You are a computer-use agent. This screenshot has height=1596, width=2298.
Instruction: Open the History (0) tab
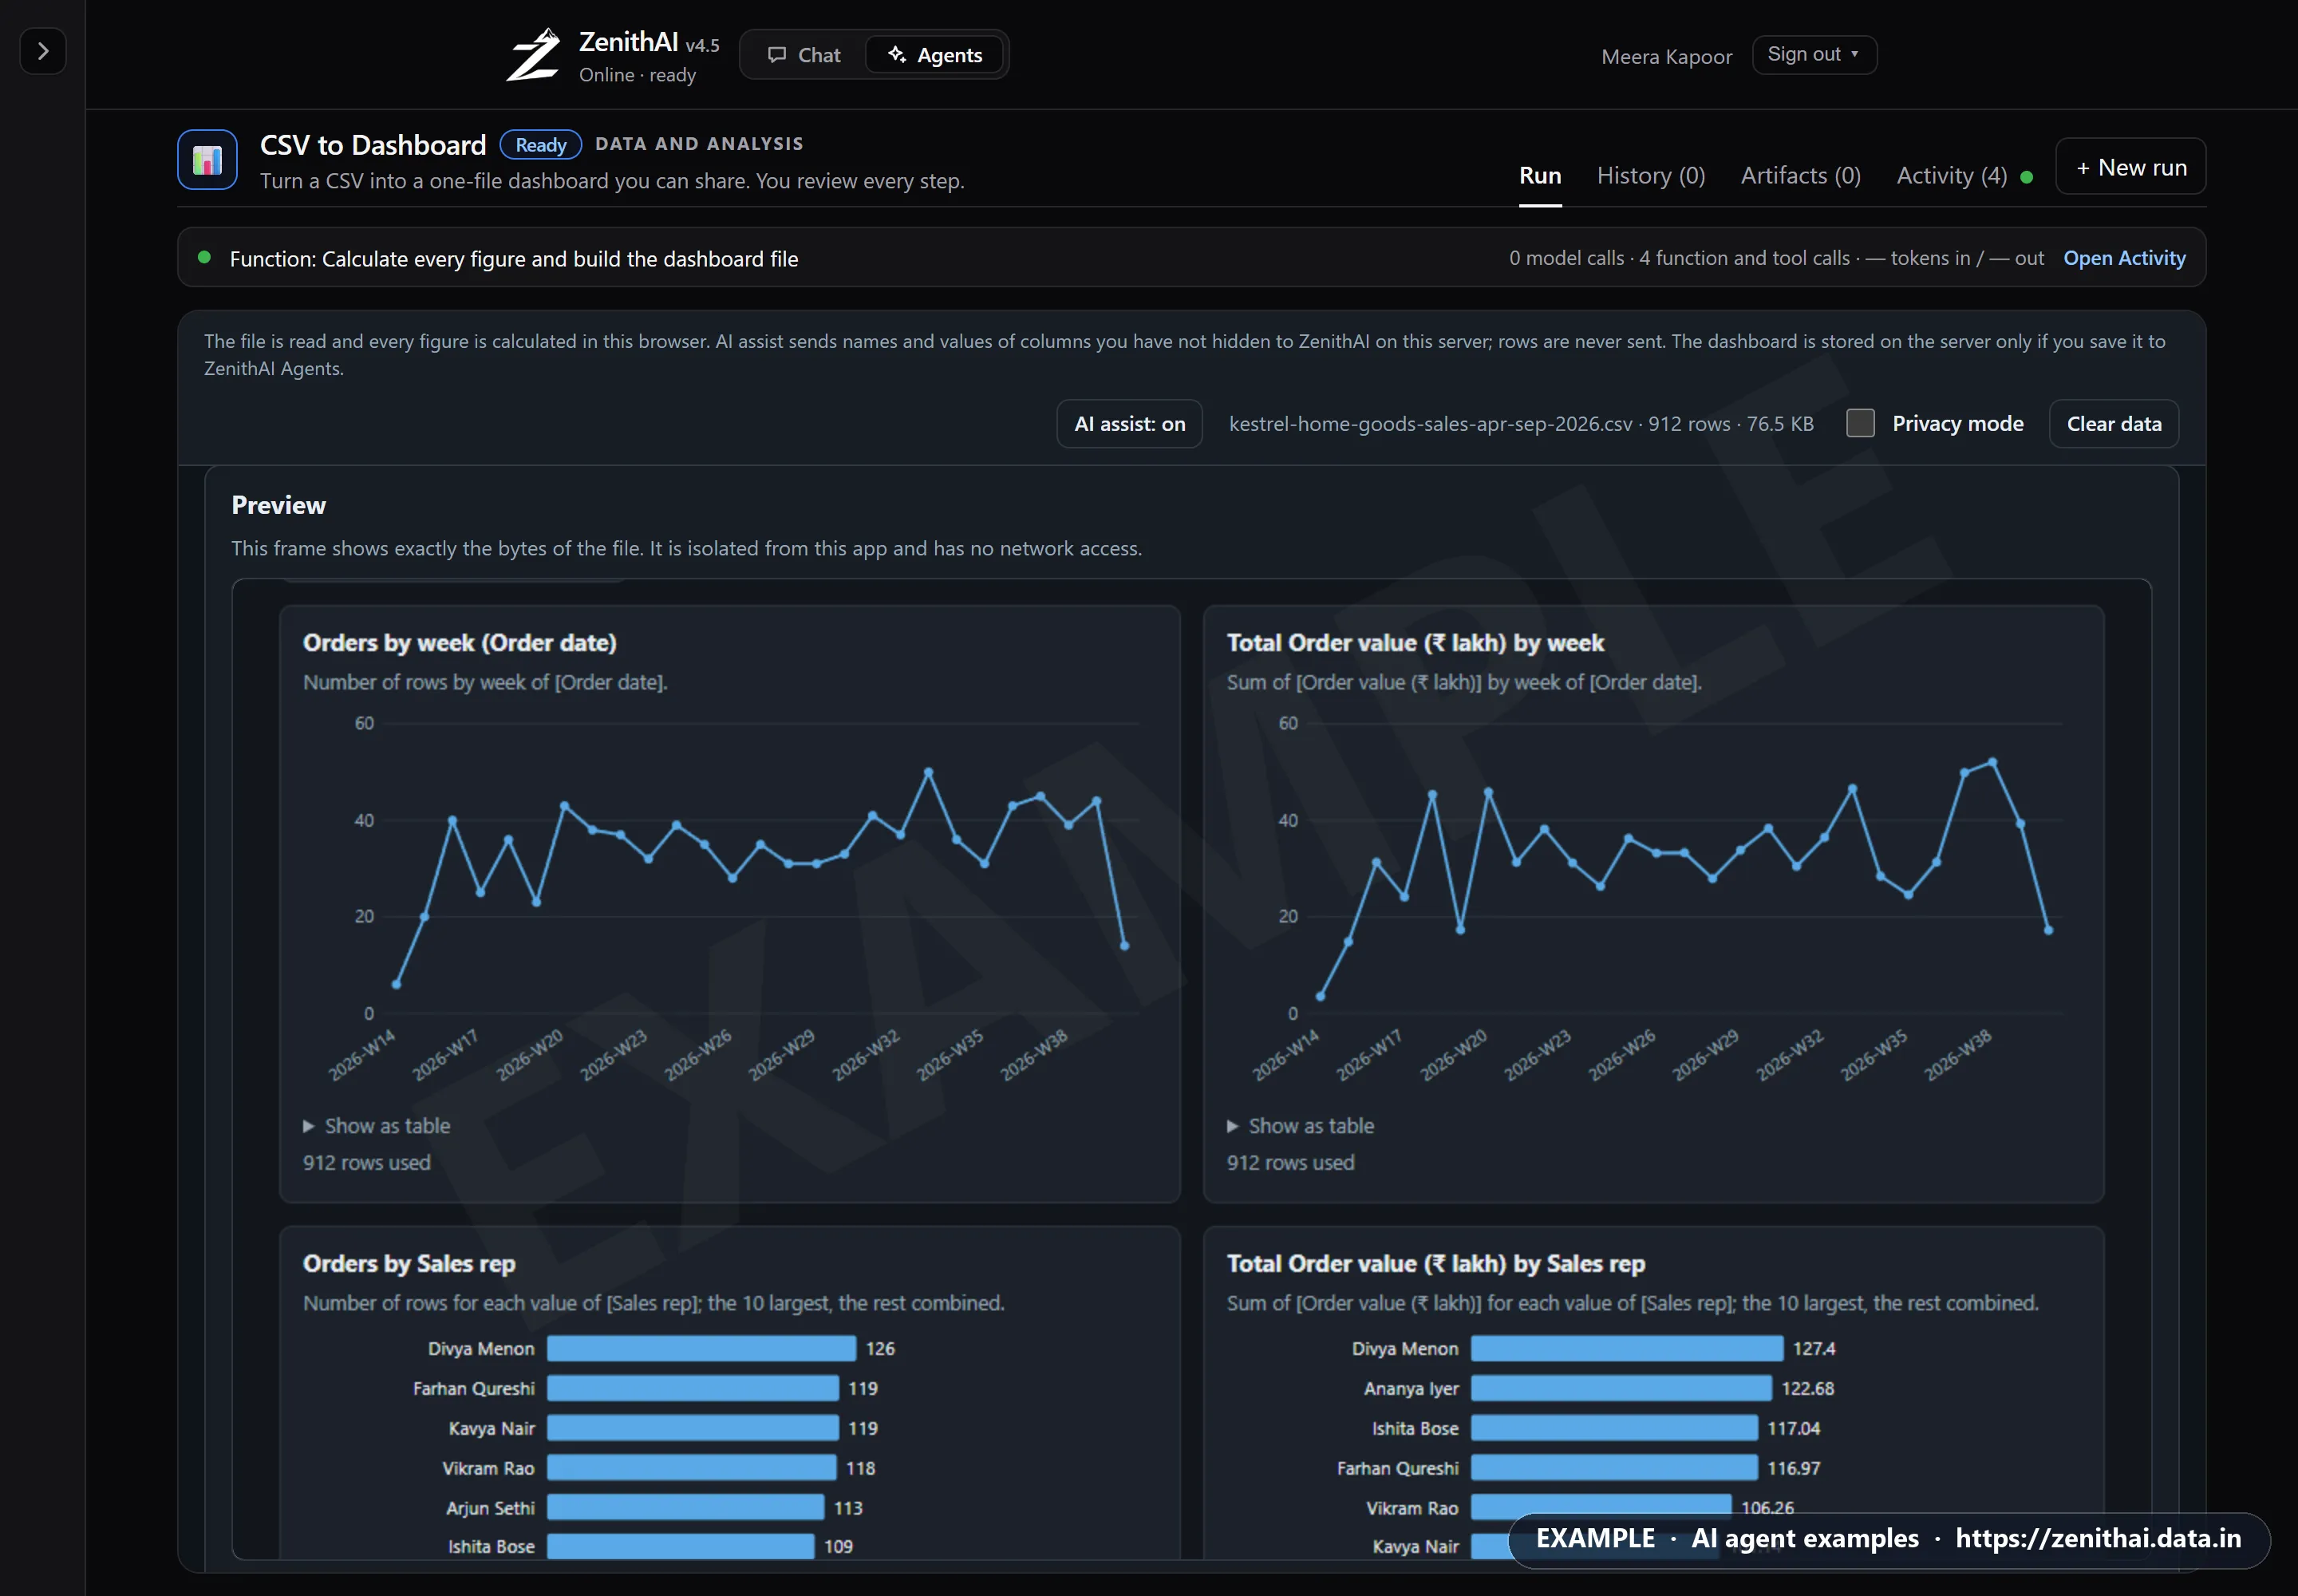pos(1650,176)
